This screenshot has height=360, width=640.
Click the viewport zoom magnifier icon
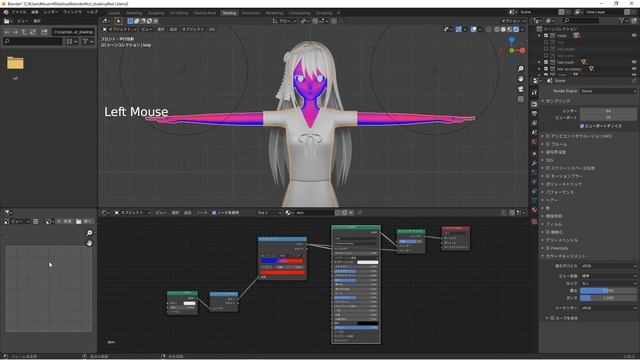[520, 69]
